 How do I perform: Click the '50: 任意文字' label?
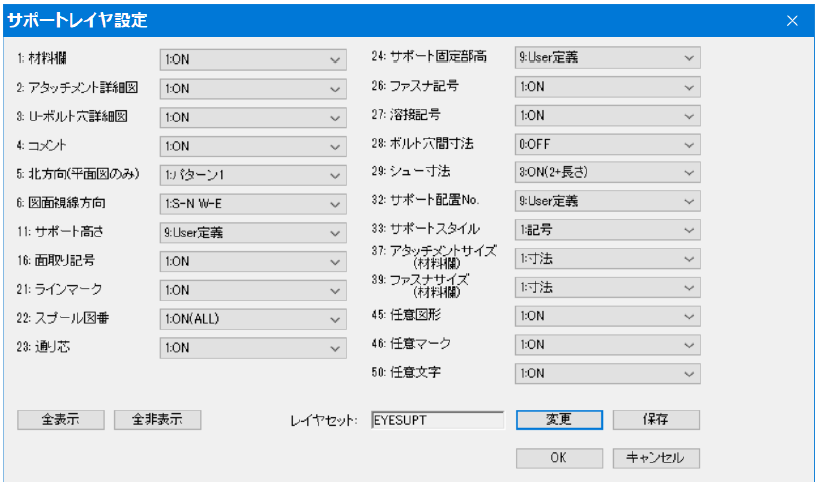406,372
